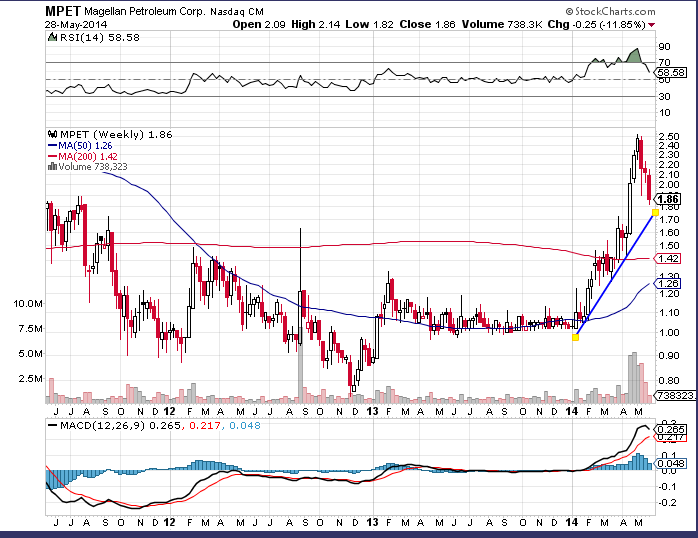Click the RSI indicator icon beside RSI(14)

(53, 37)
